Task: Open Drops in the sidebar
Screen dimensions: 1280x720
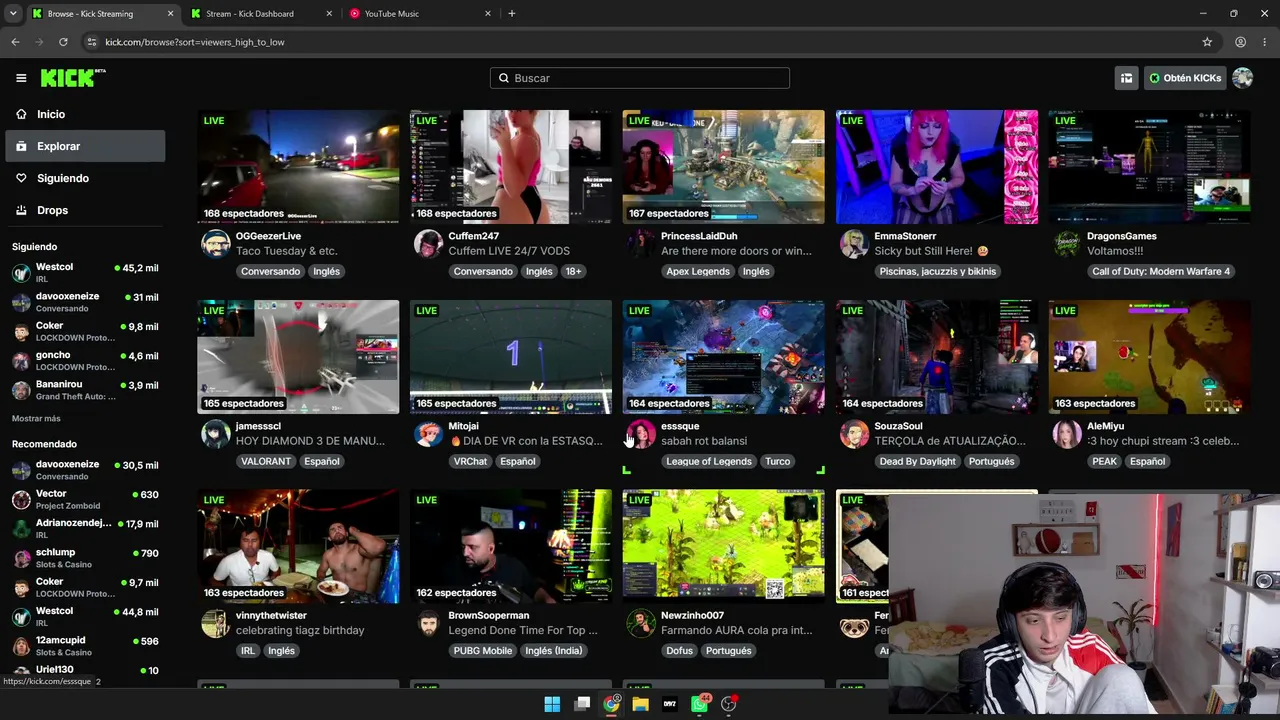Action: [85, 210]
